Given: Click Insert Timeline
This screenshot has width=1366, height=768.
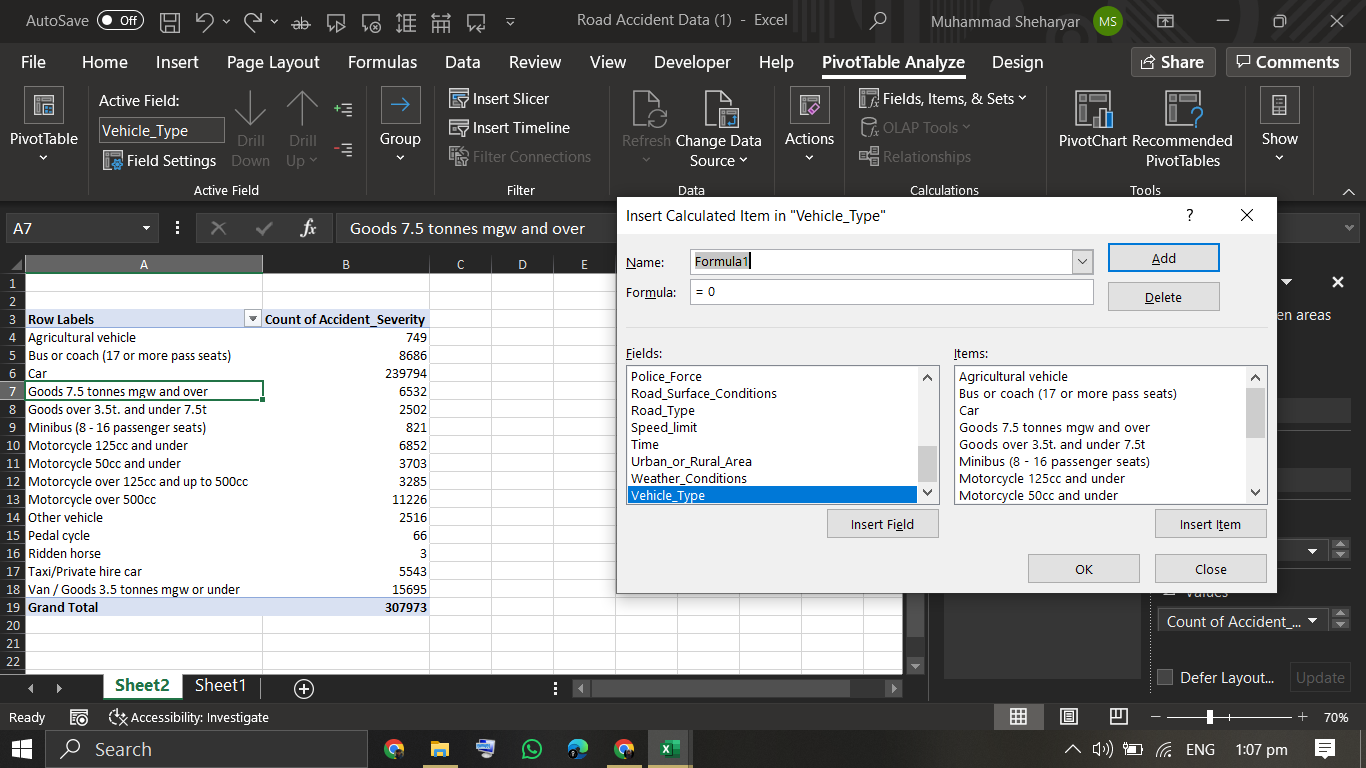Looking at the screenshot, I should coord(509,127).
